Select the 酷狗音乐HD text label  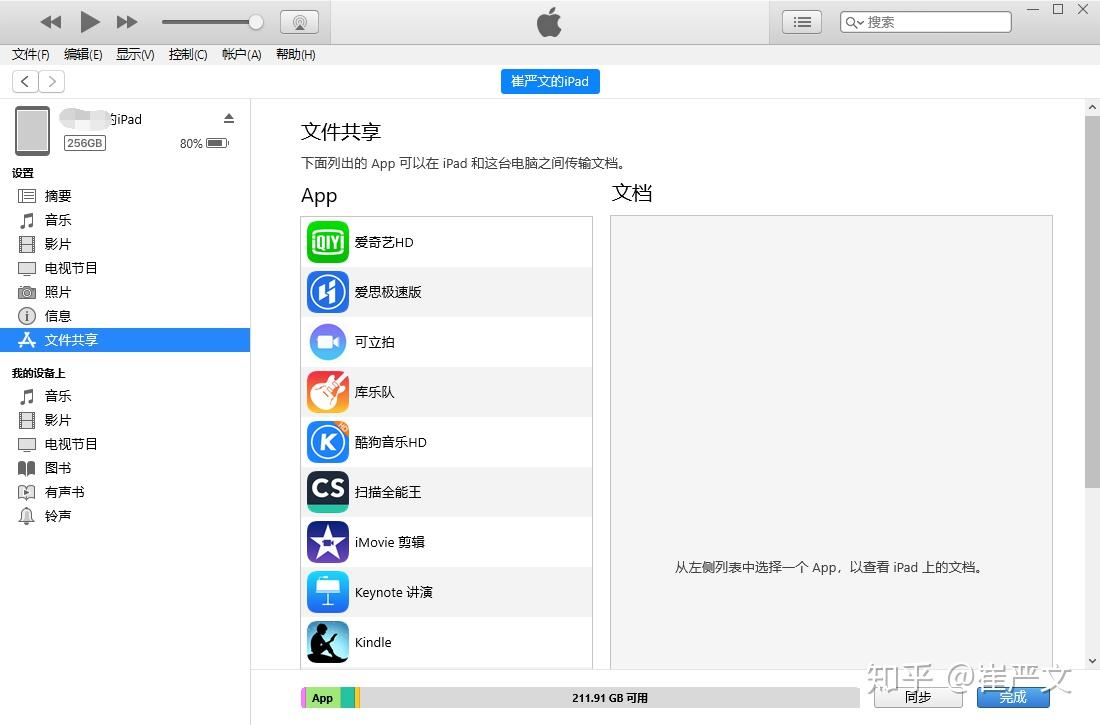click(x=391, y=442)
